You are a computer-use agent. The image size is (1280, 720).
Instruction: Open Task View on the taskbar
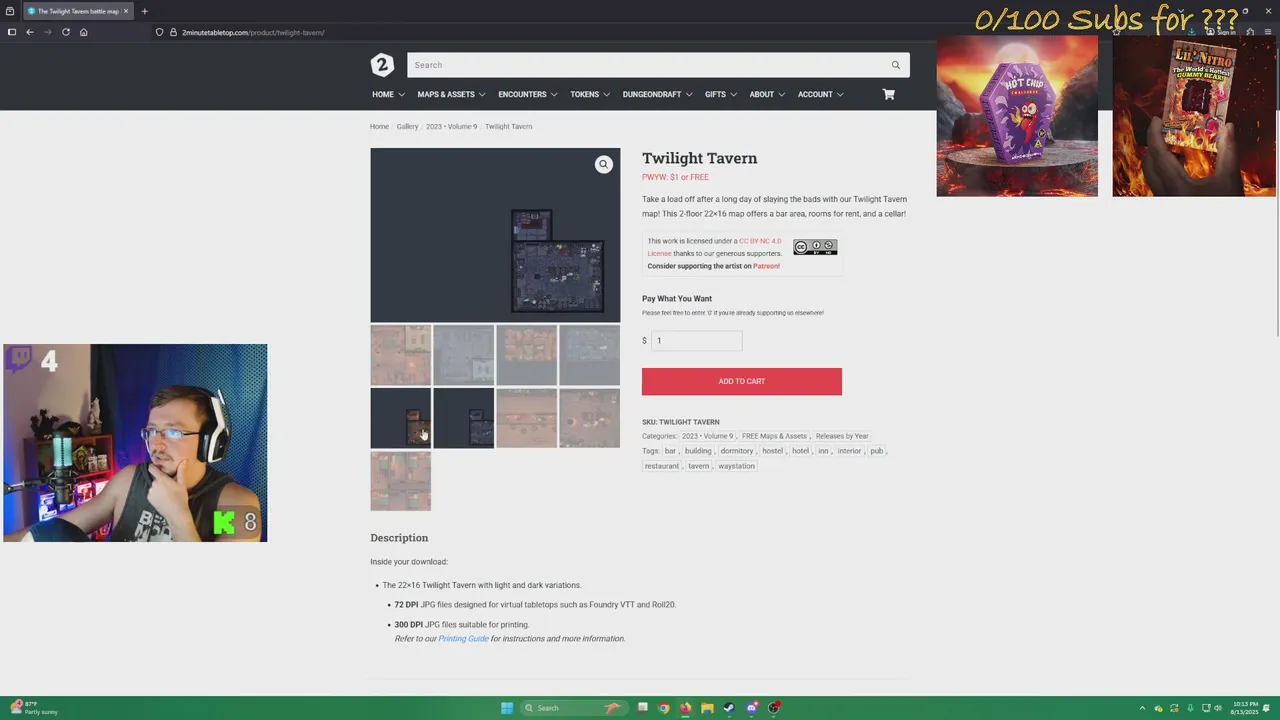(643, 708)
